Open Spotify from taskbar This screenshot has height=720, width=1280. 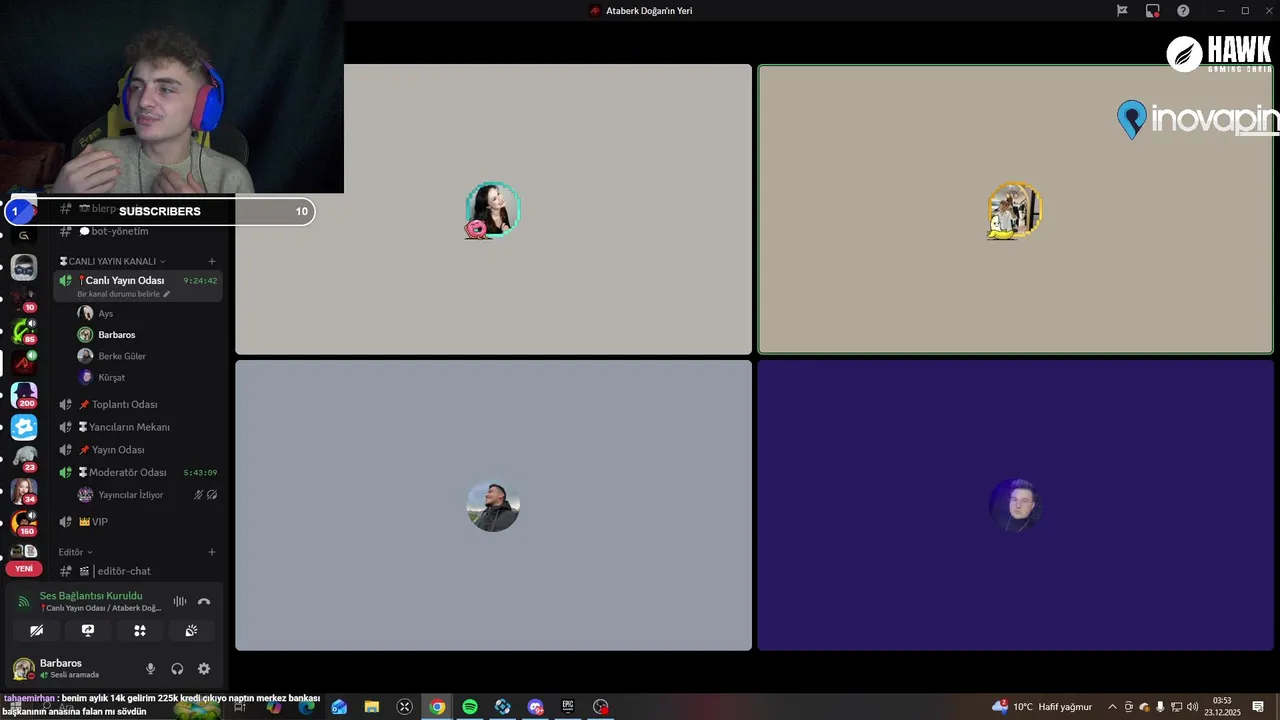(470, 707)
